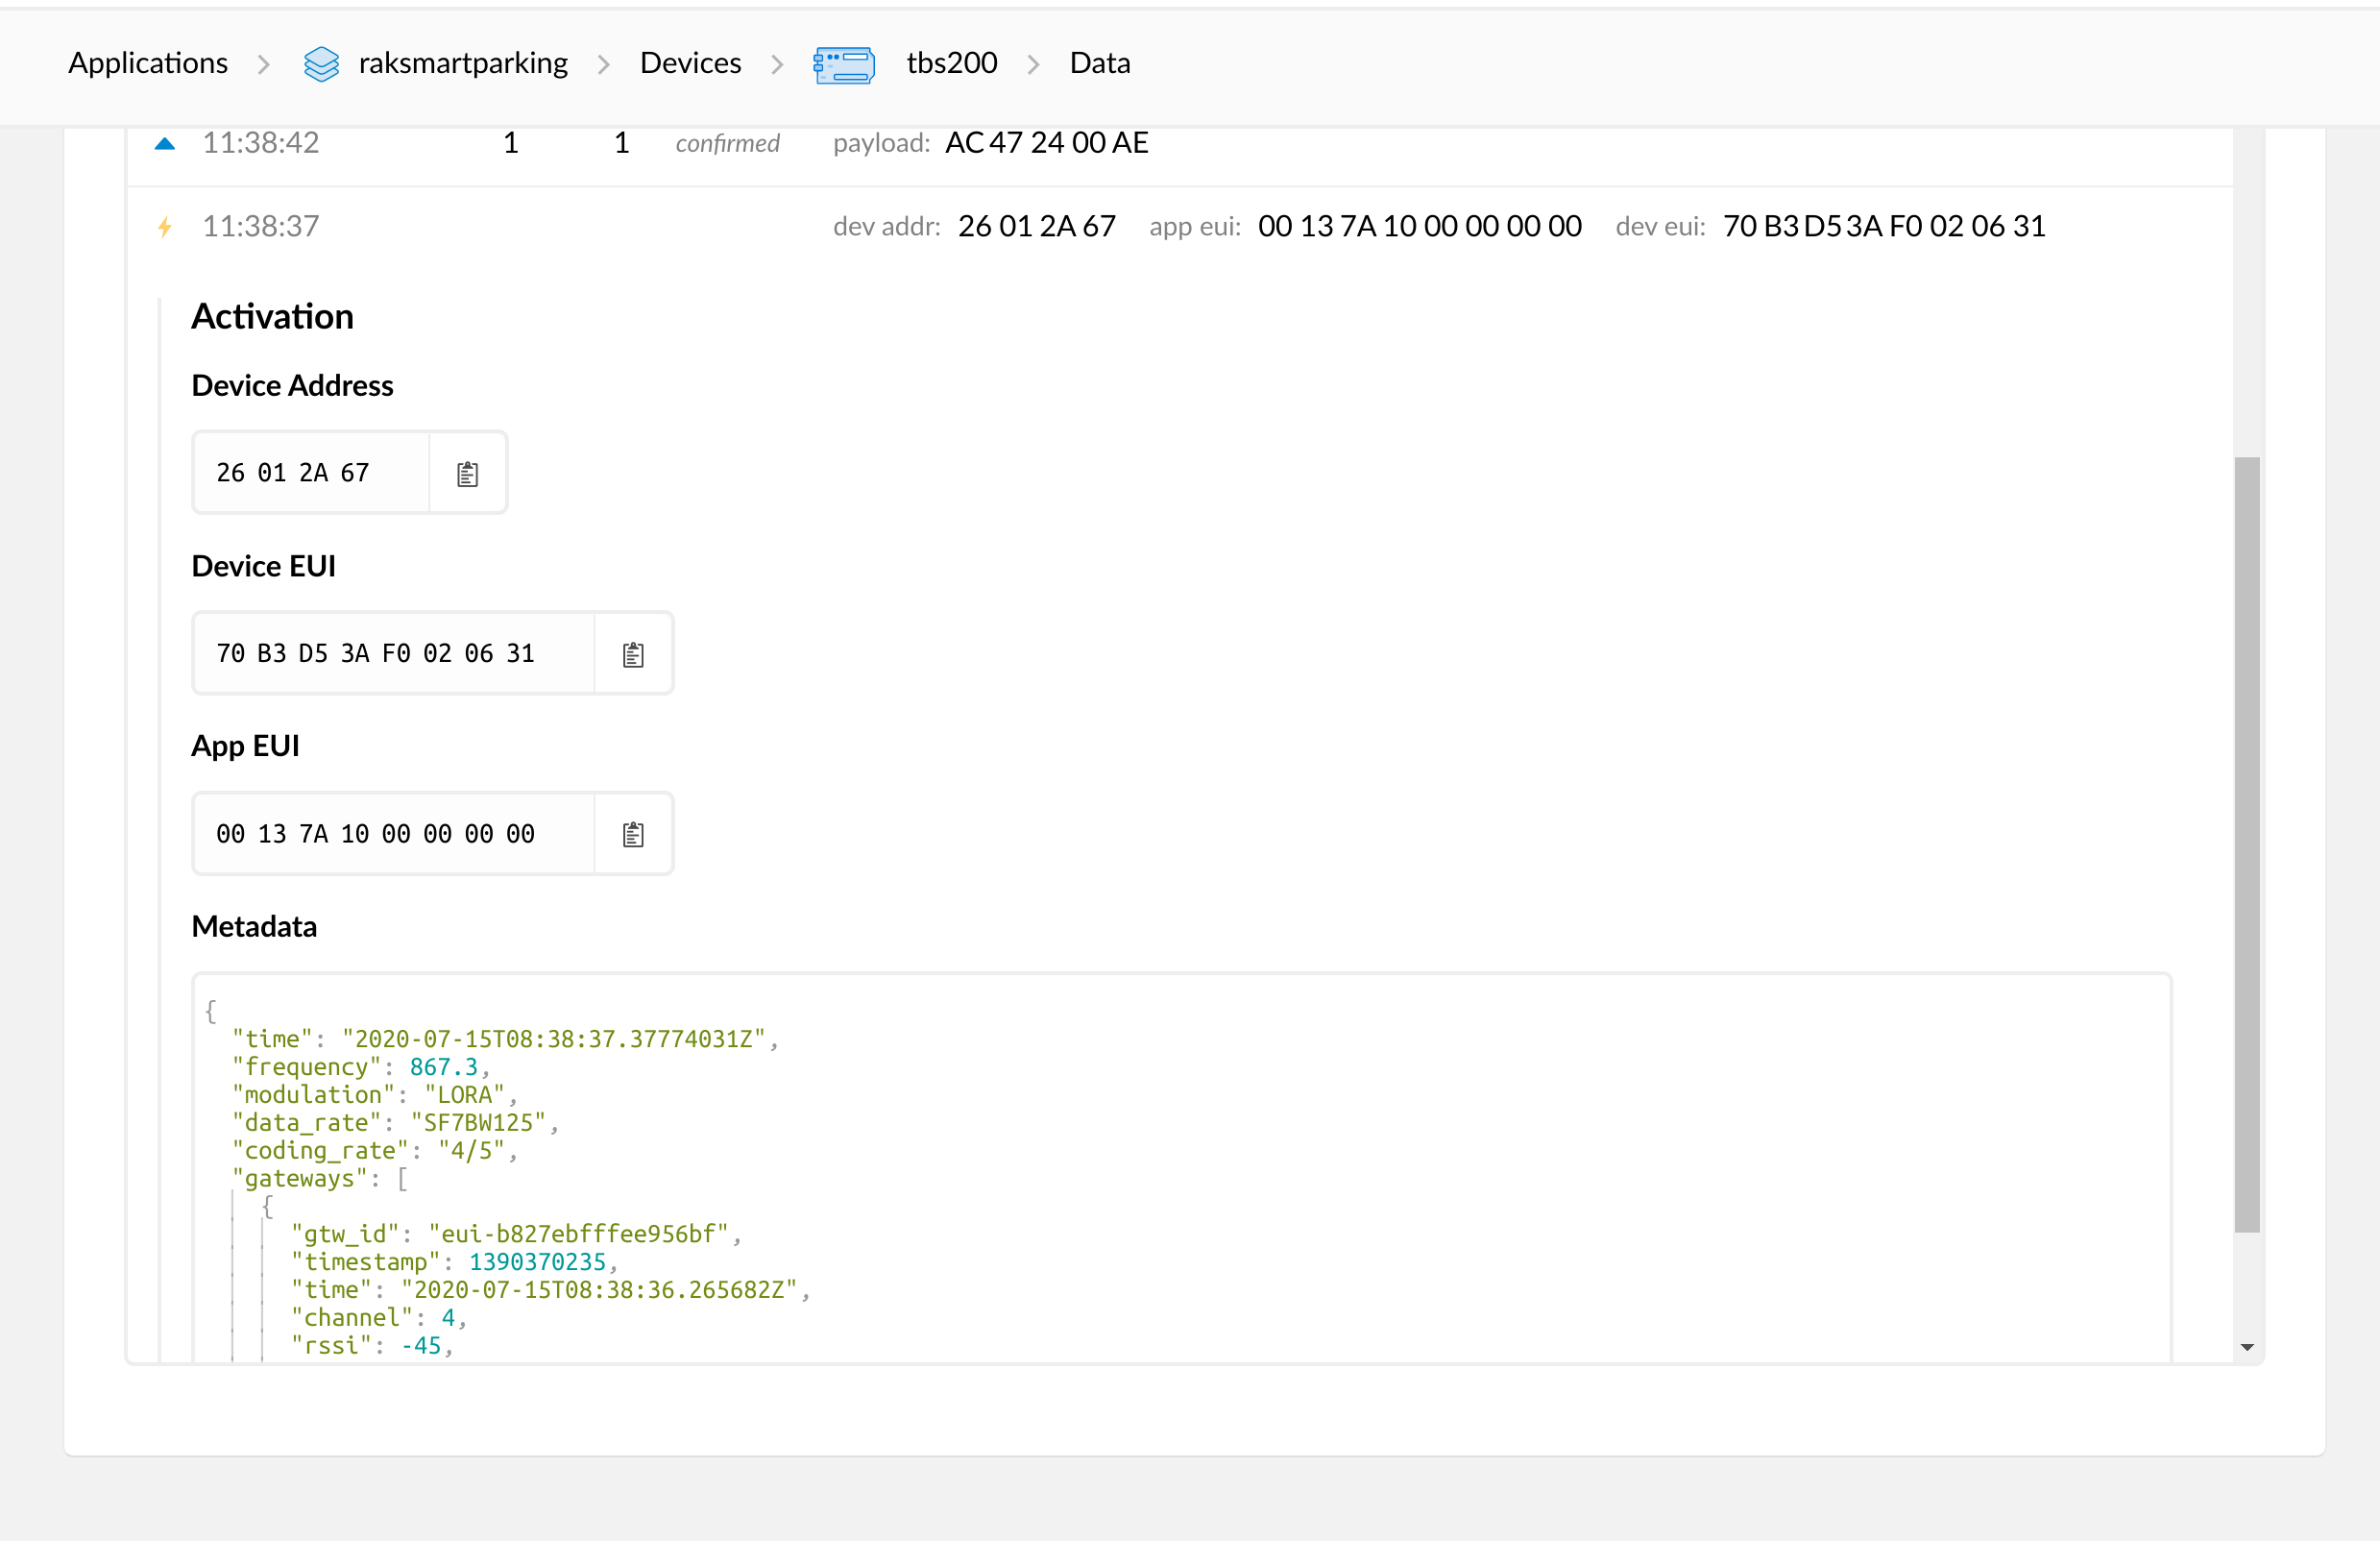The image size is (2380, 1541).
Task: Click the data_rate value SF7BW125
Action: (x=478, y=1123)
